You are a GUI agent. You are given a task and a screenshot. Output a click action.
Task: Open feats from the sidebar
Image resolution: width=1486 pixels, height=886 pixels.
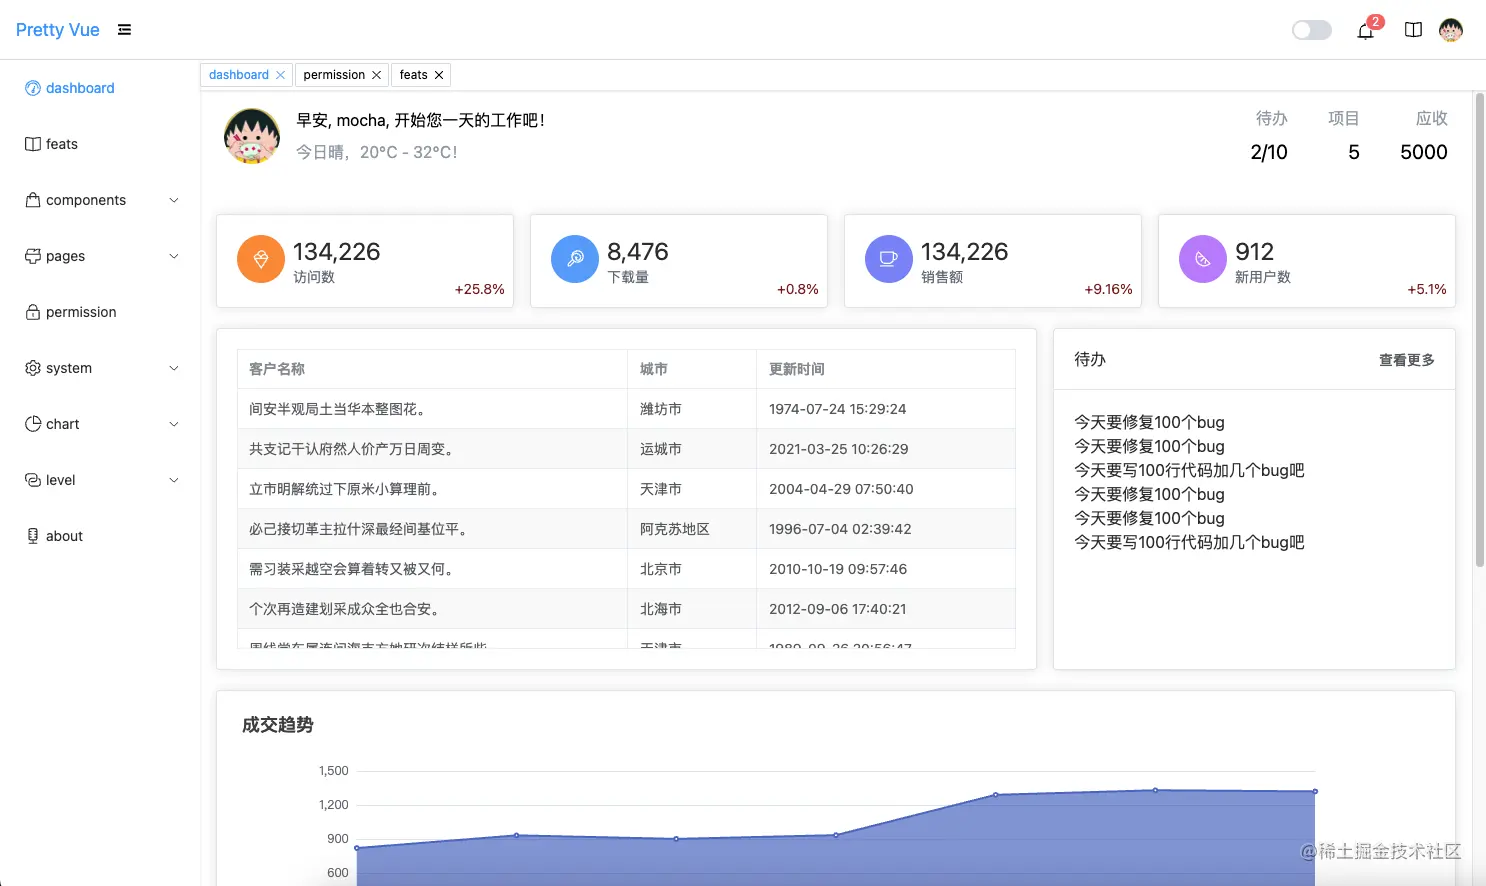[62, 144]
